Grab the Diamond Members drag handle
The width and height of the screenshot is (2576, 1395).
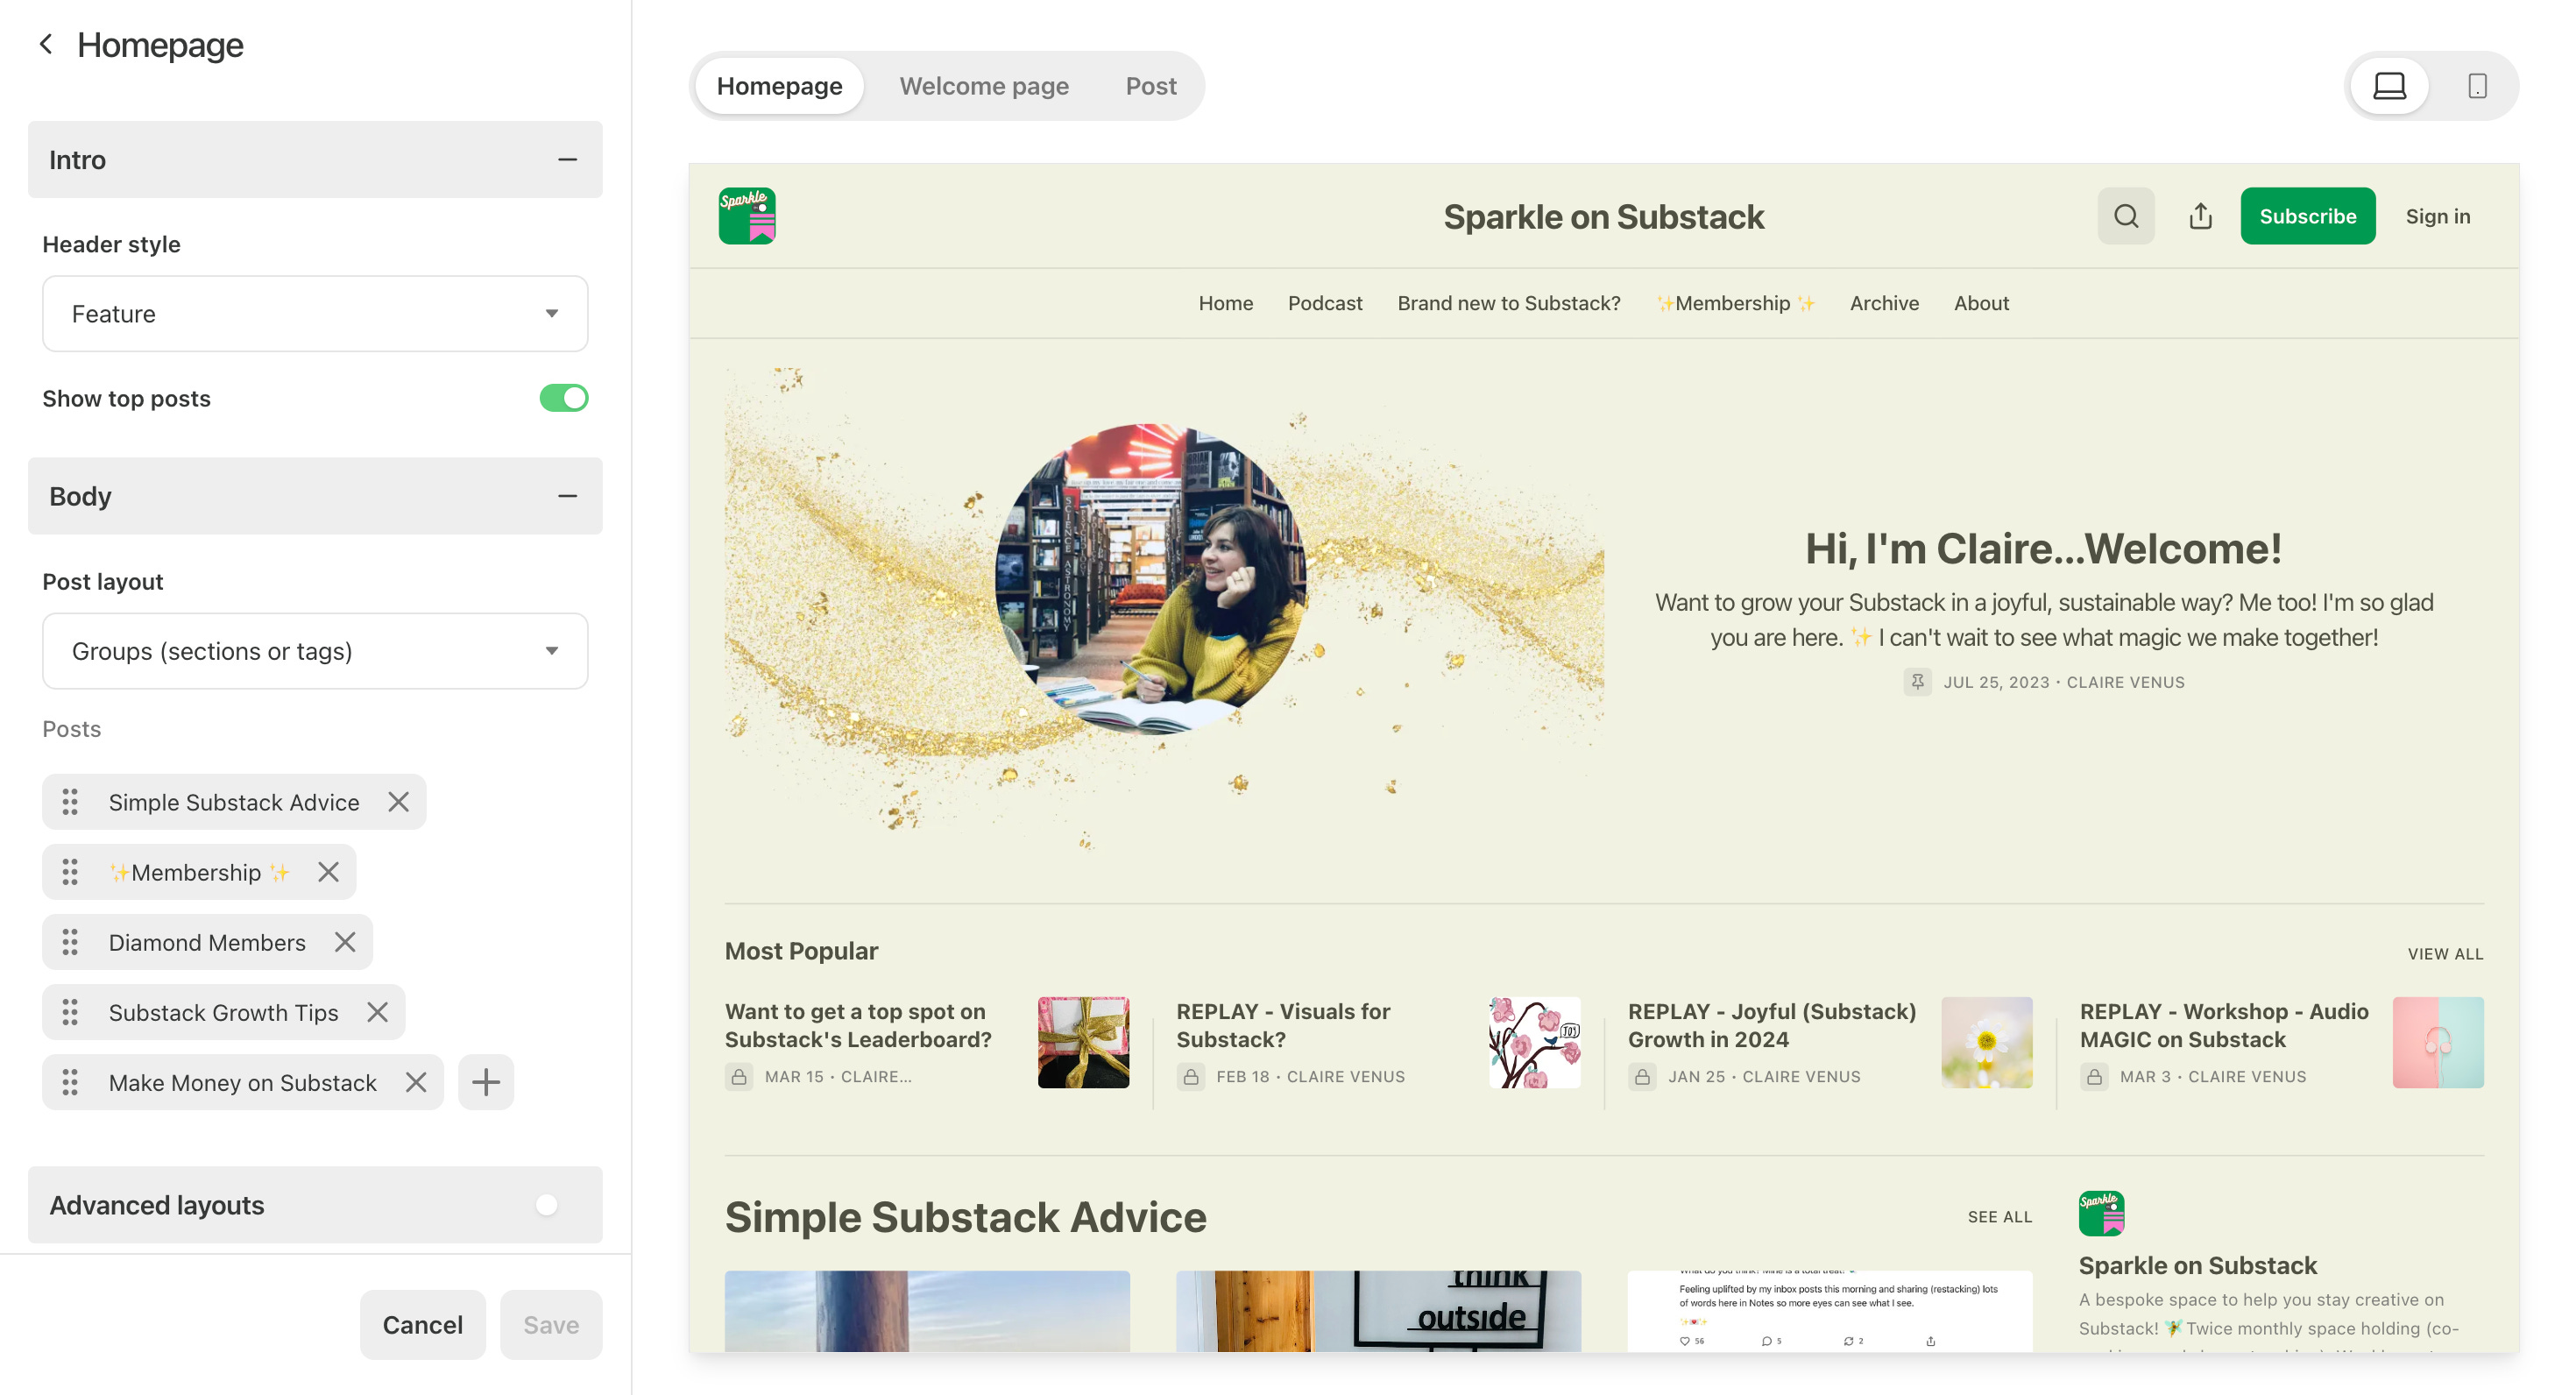pos(70,942)
